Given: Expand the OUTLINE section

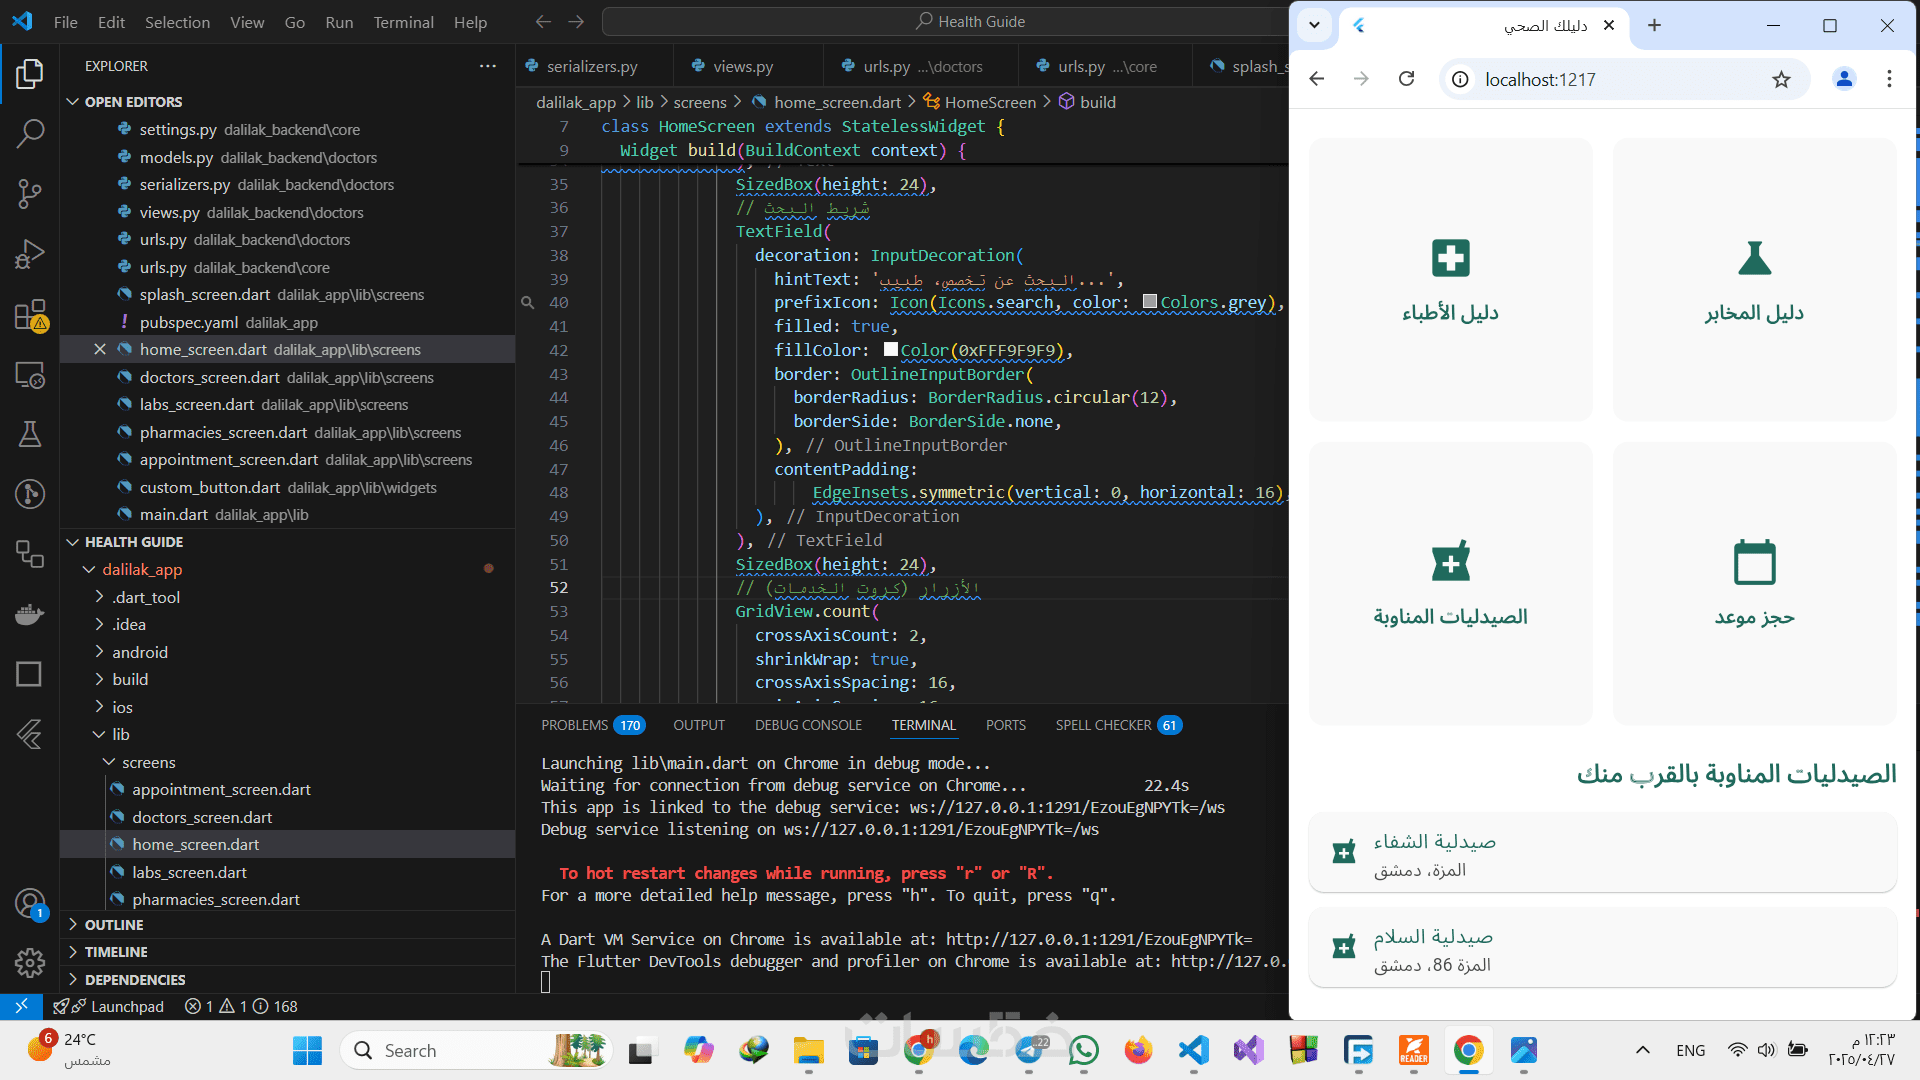Looking at the screenshot, I should (114, 925).
